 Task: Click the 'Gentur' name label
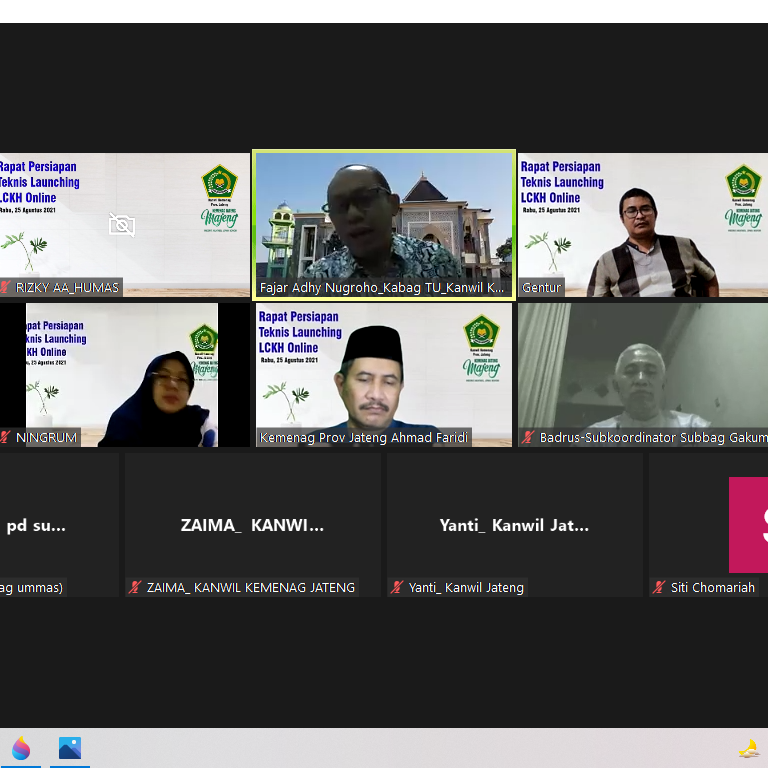point(541,288)
